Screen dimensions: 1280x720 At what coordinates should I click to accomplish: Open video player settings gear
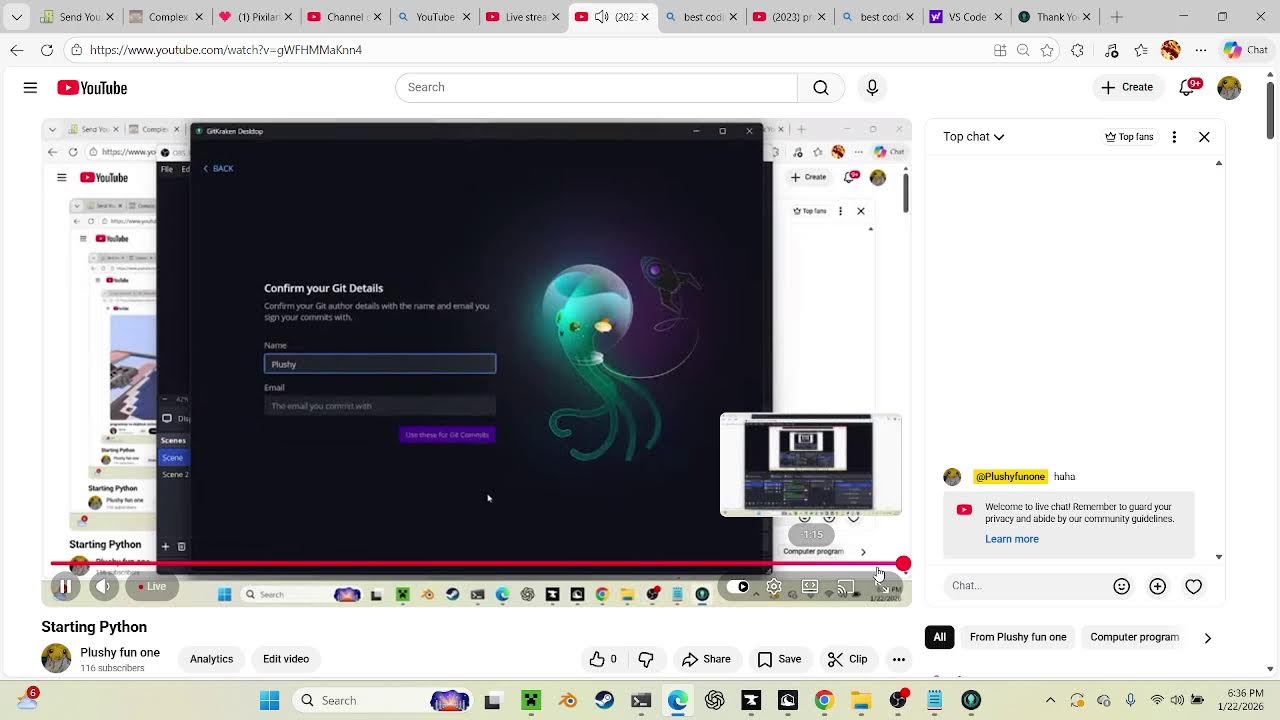coord(774,587)
